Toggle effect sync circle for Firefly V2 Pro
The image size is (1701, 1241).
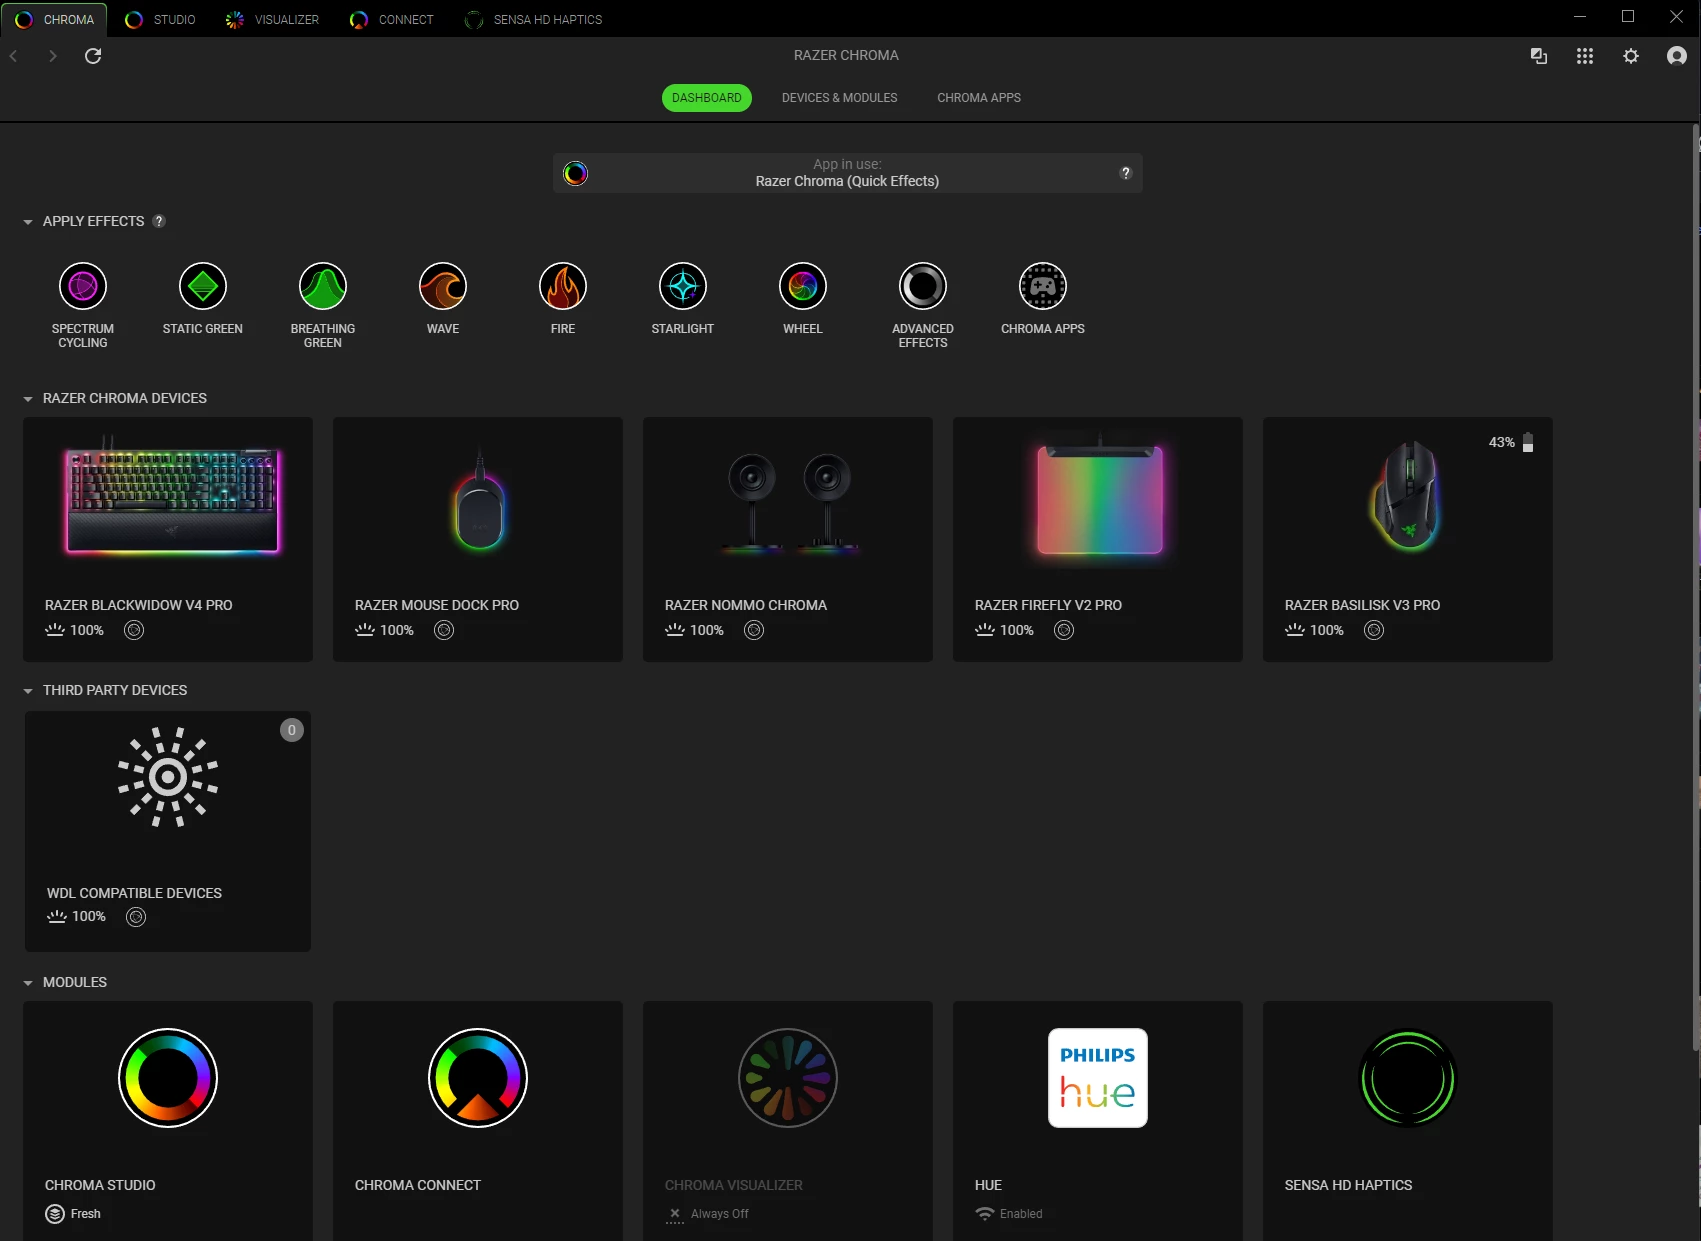pyautogui.click(x=1064, y=630)
